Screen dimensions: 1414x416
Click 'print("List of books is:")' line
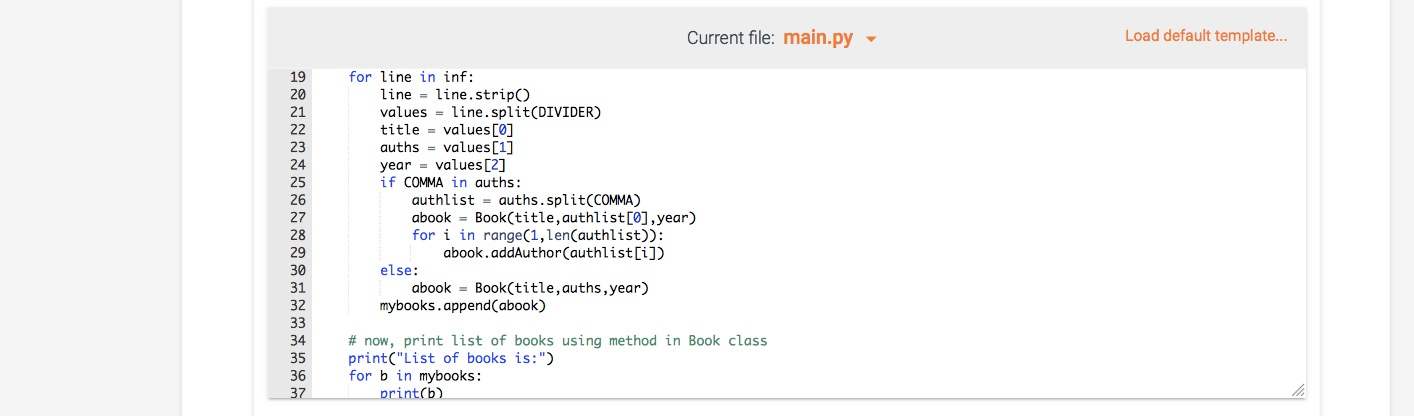451,358
